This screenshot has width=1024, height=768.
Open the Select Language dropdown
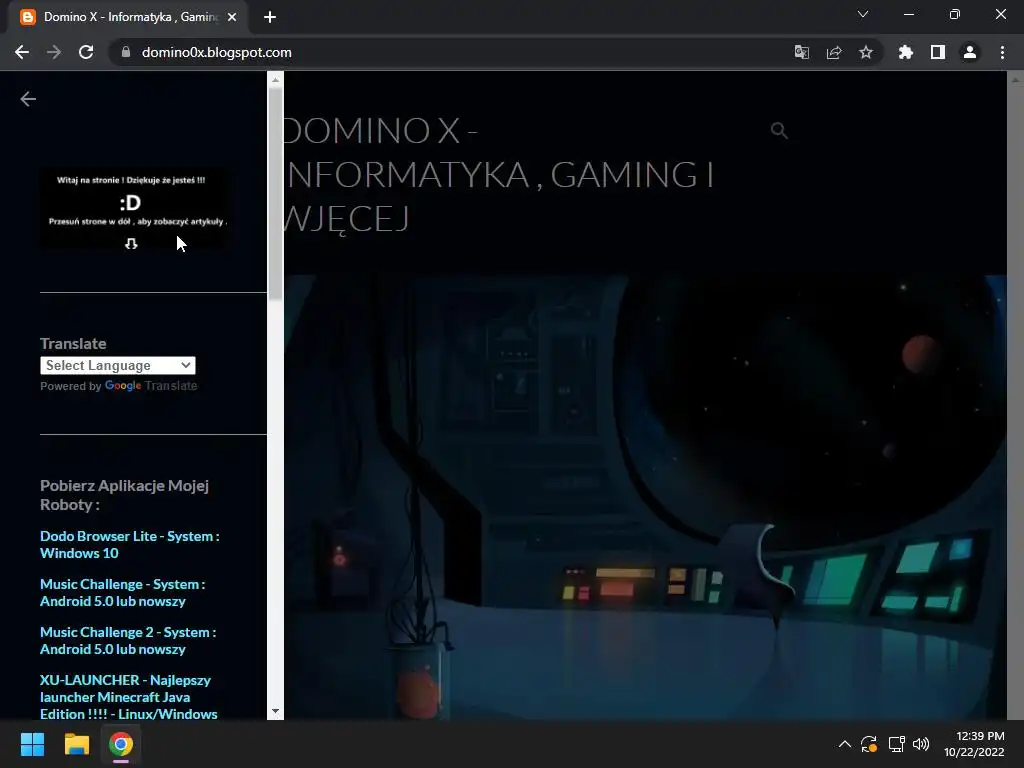[x=118, y=366]
